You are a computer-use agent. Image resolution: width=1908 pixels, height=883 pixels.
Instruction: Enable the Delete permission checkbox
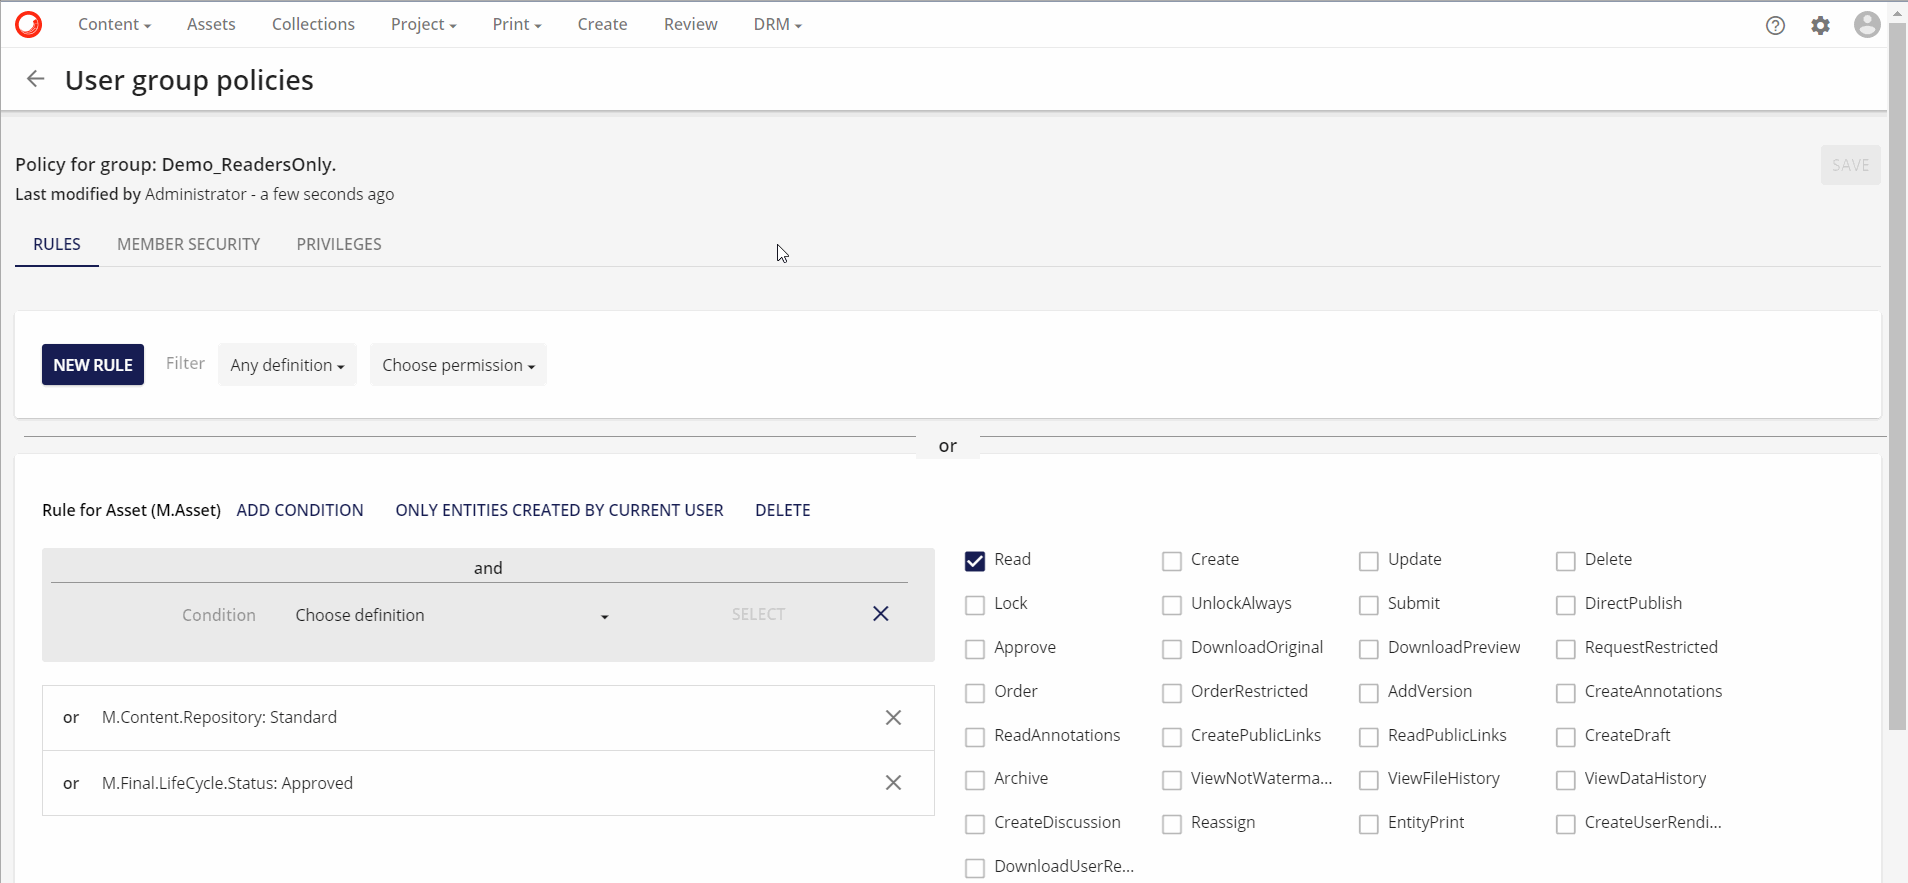tap(1566, 561)
